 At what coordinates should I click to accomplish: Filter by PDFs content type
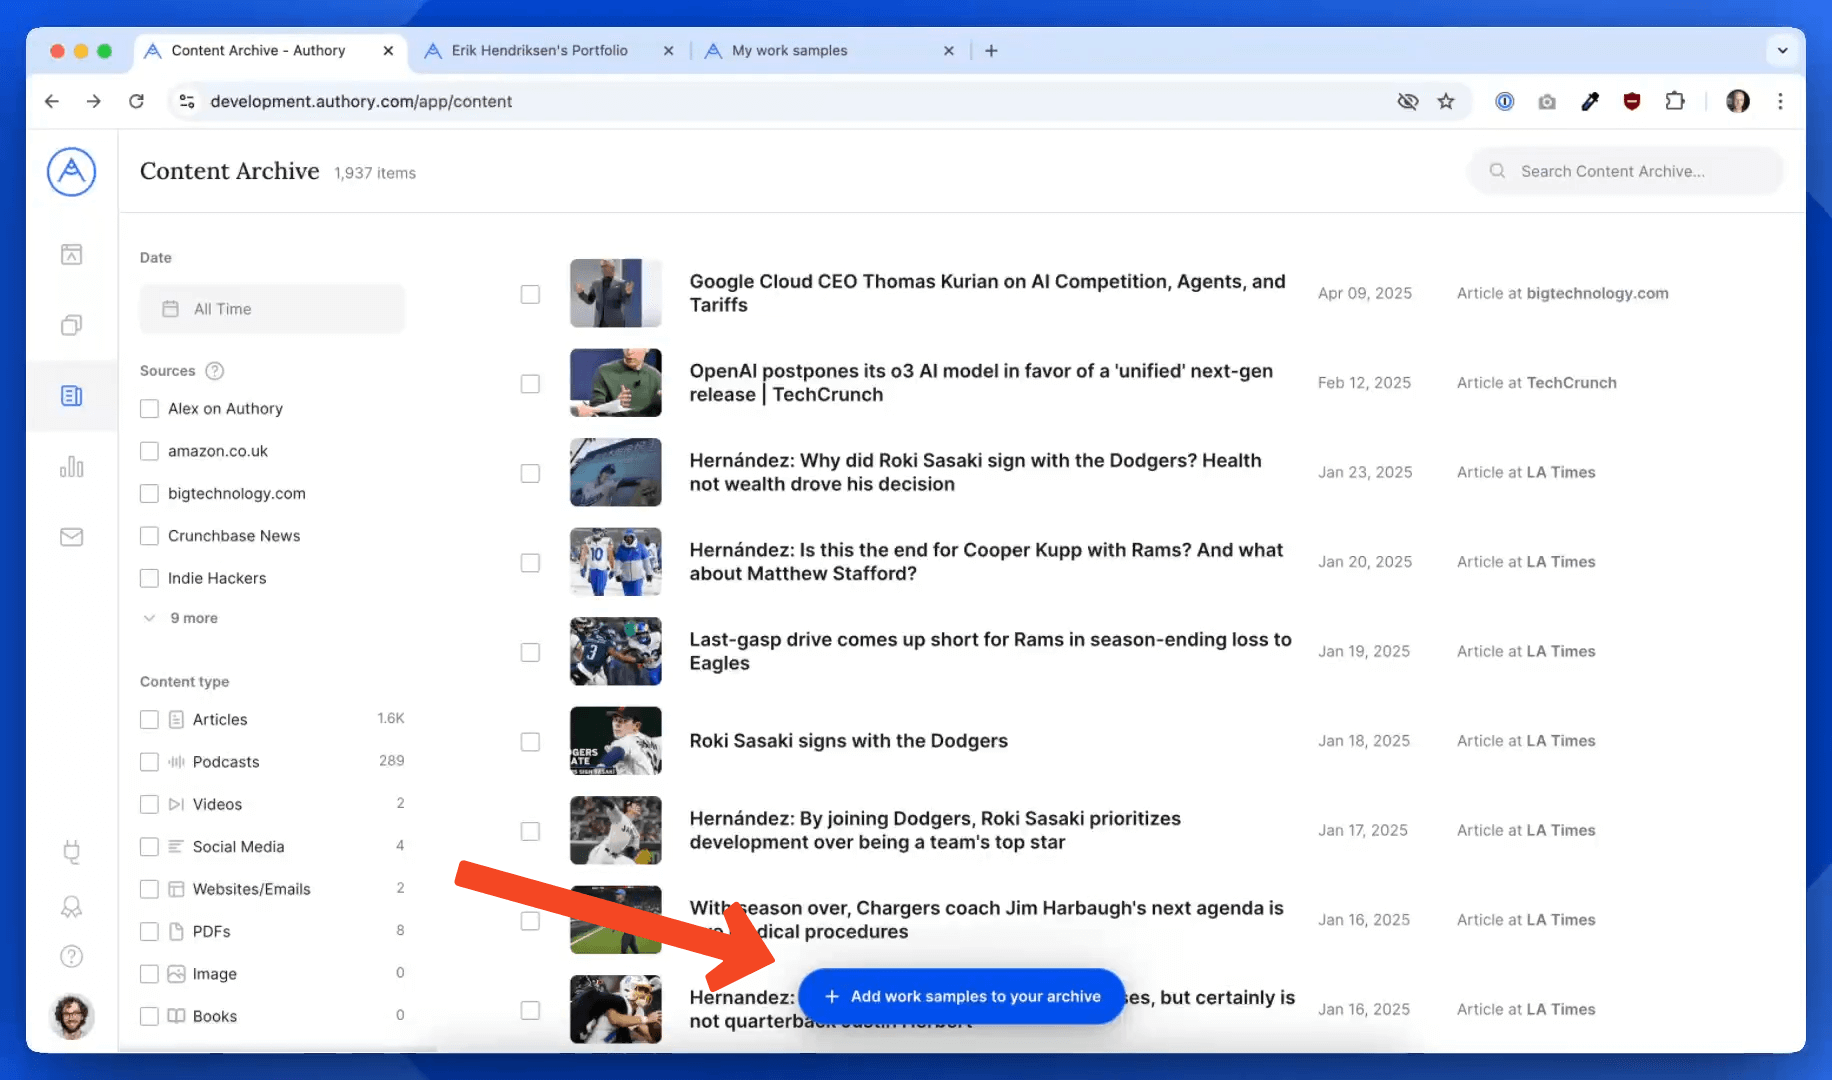[149, 931]
